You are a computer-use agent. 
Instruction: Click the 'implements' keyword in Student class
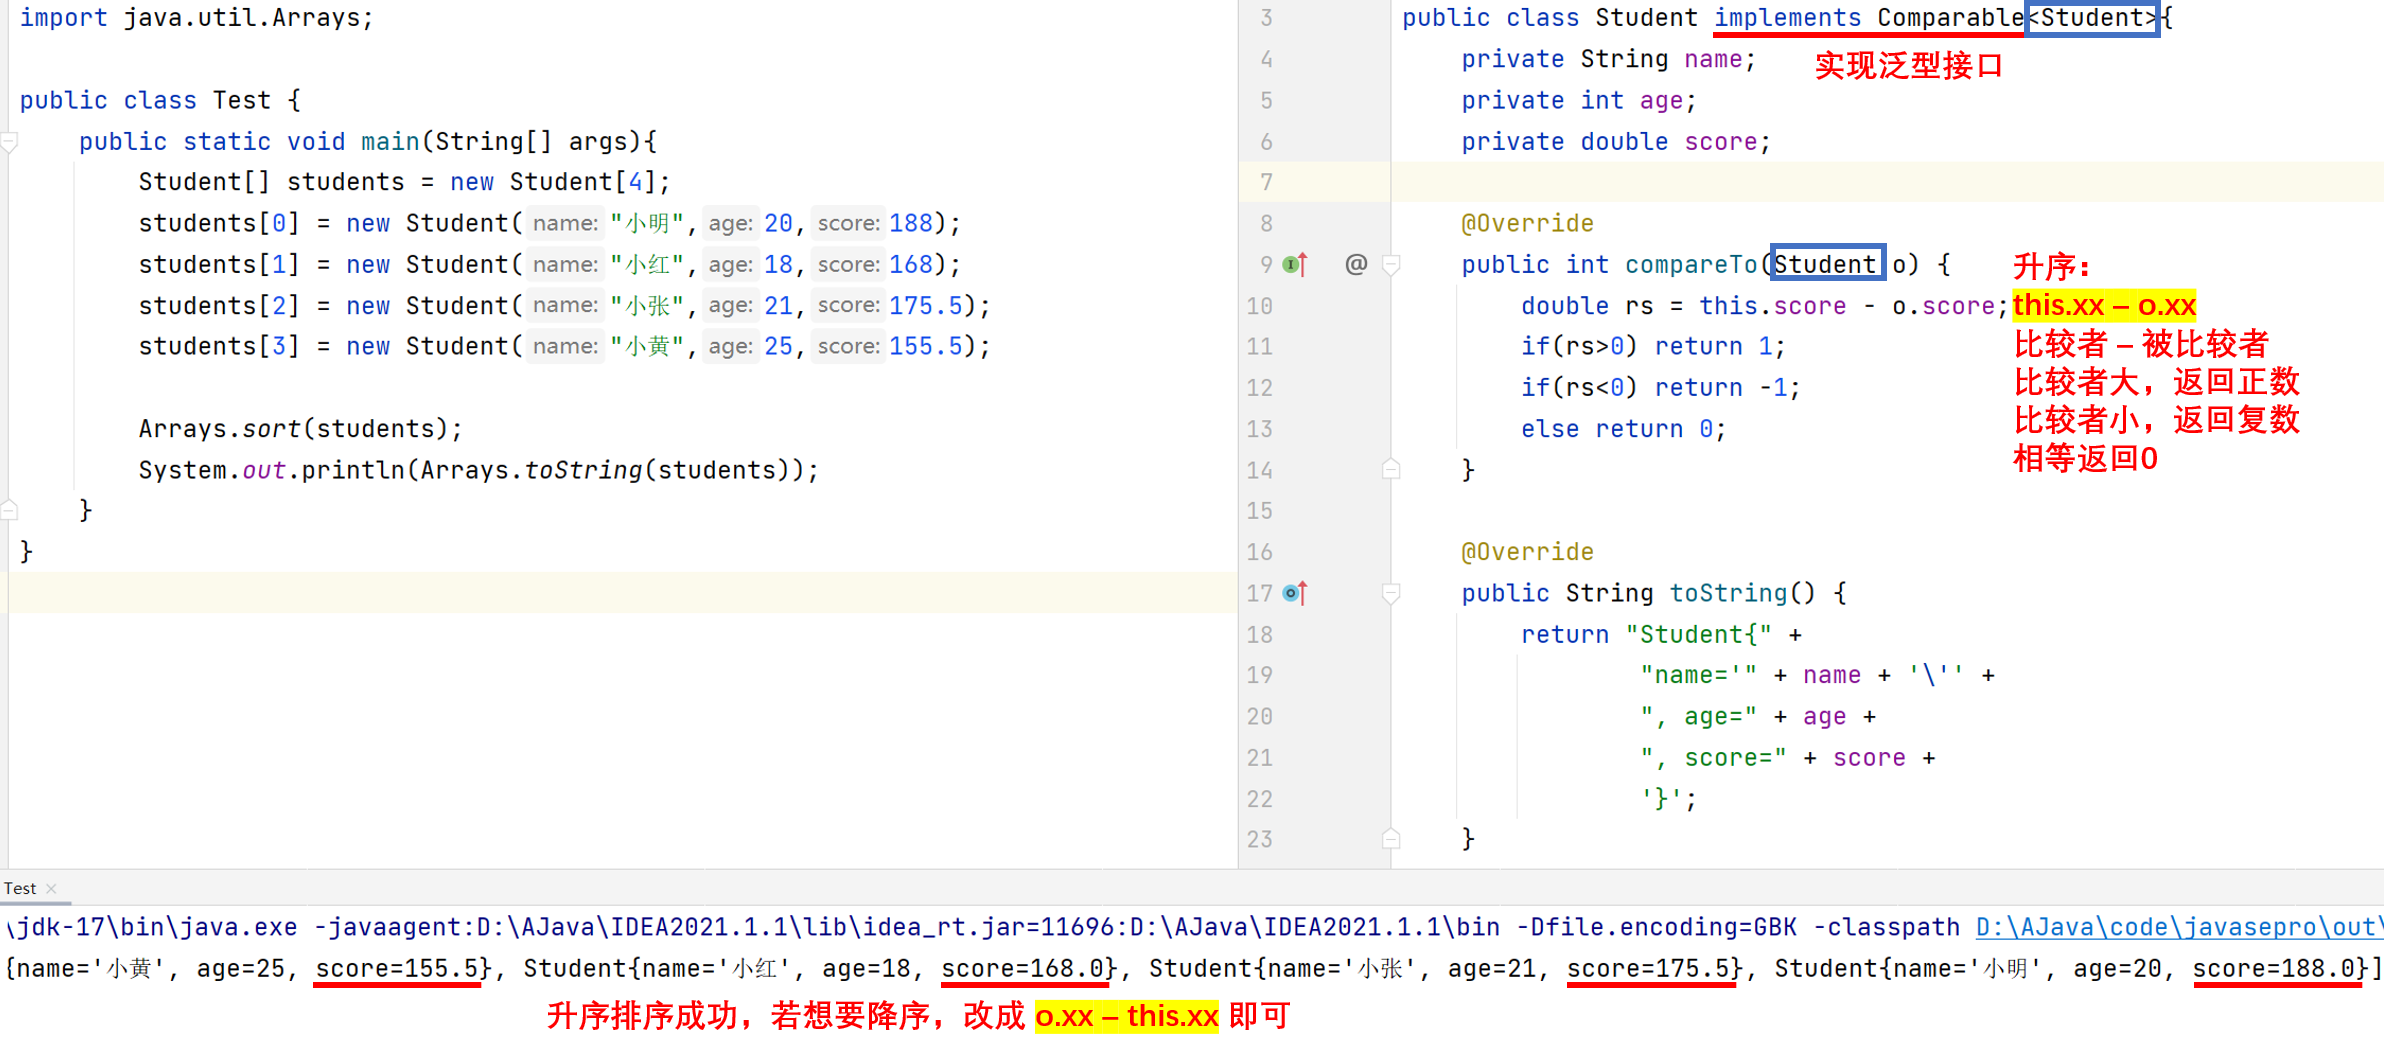(x=1787, y=18)
